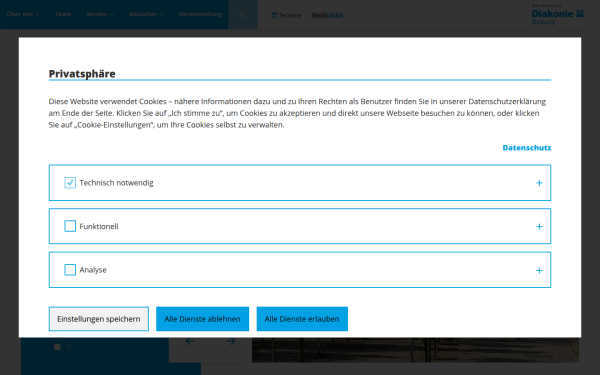This screenshot has height=375, width=600.
Task: Click Alle Dienste ablehnen button
Action: click(202, 319)
